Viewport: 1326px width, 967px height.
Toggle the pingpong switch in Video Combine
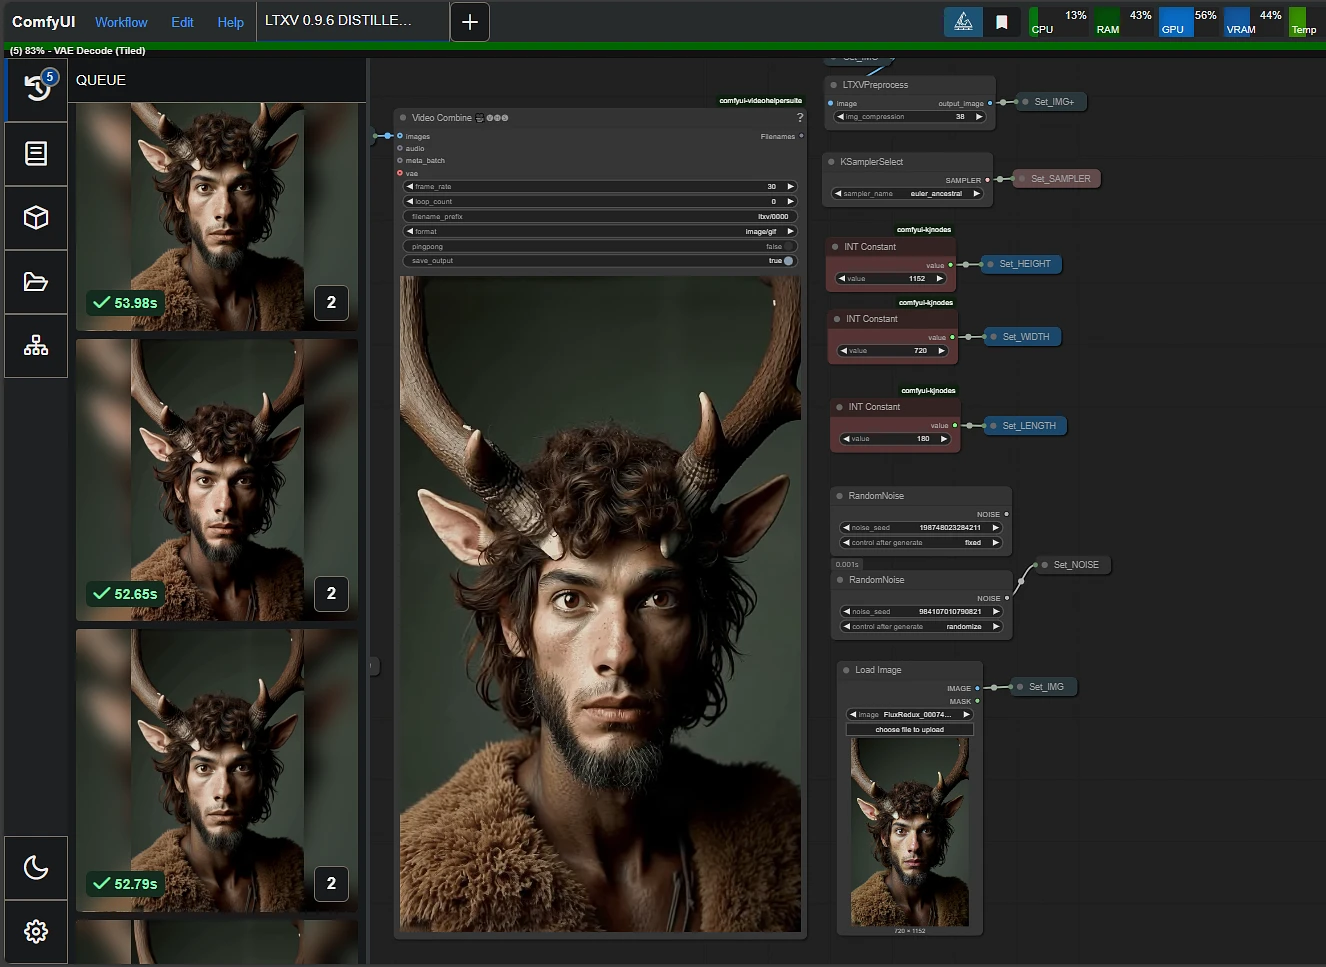coord(788,246)
